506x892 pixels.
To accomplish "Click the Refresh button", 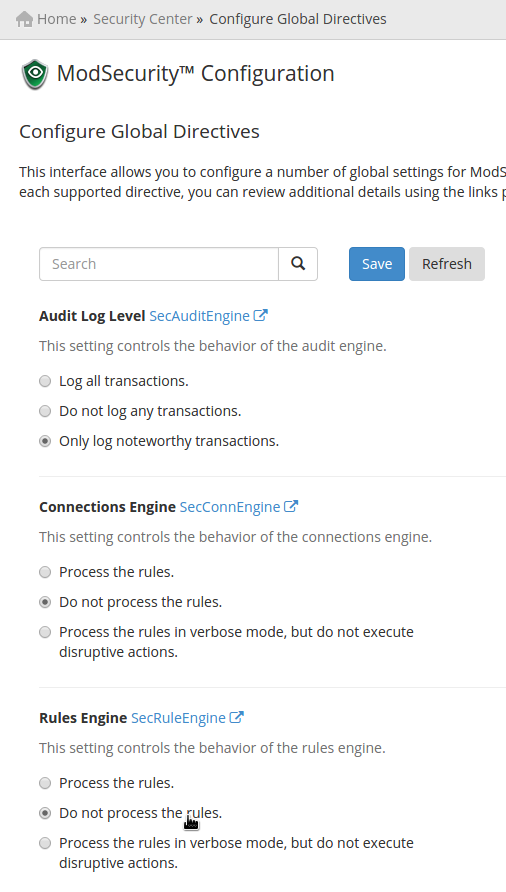I will pyautogui.click(x=447, y=264).
